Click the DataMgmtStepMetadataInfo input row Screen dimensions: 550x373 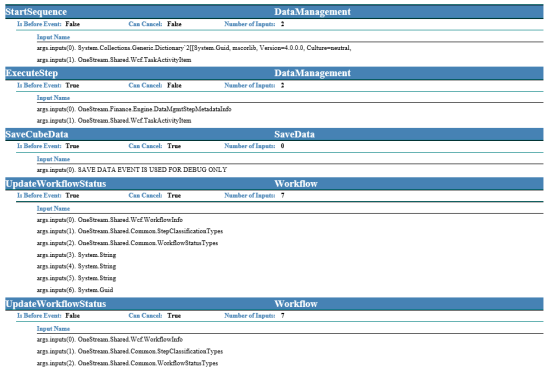[x=134, y=109]
